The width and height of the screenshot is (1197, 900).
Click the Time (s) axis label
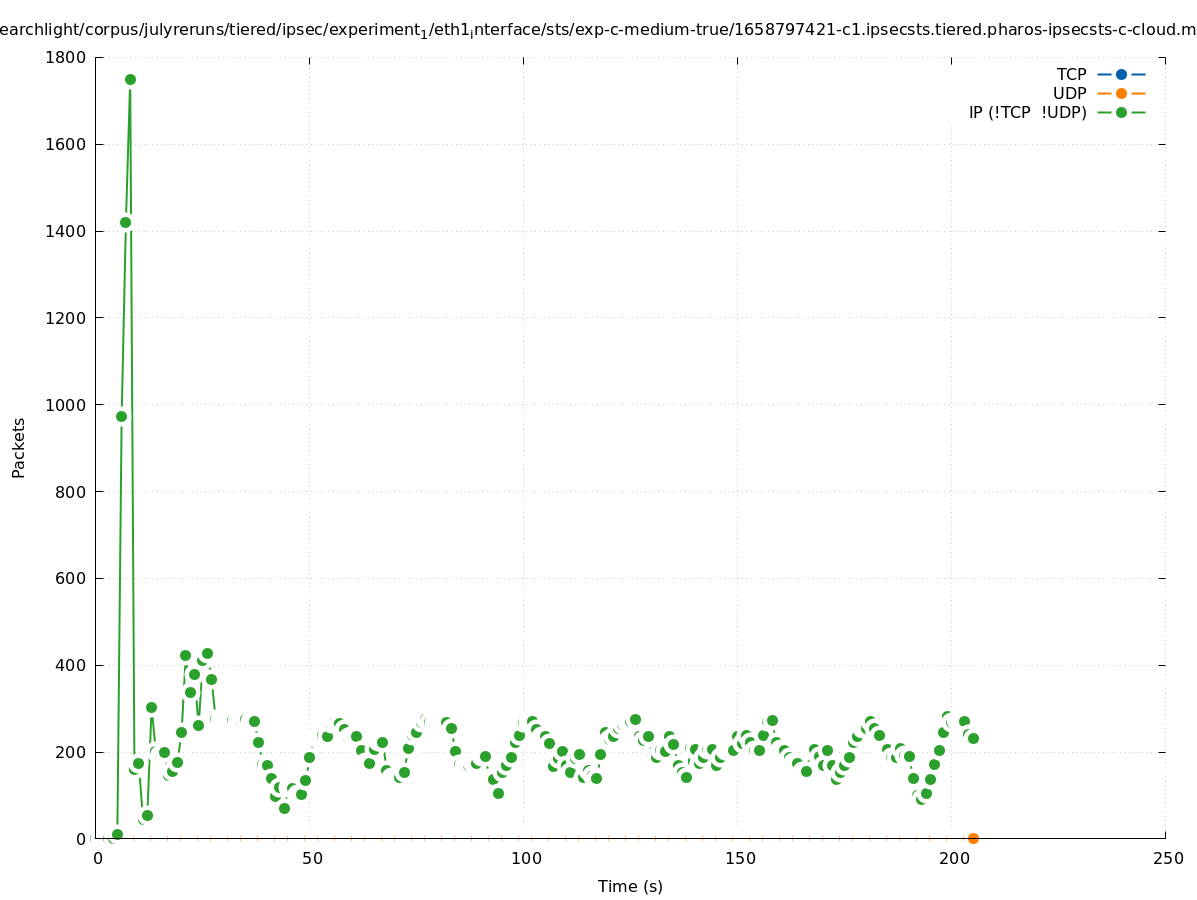[630, 886]
